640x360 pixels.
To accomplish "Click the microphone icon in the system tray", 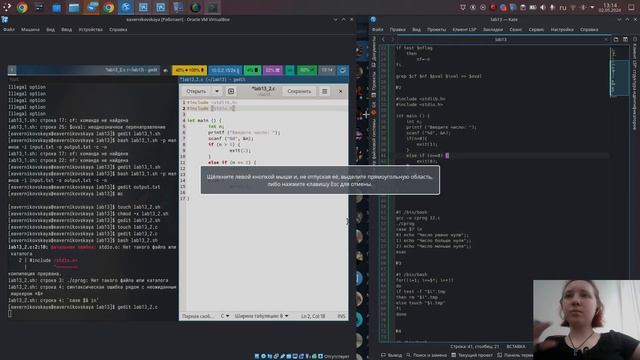I will [553, 7].
